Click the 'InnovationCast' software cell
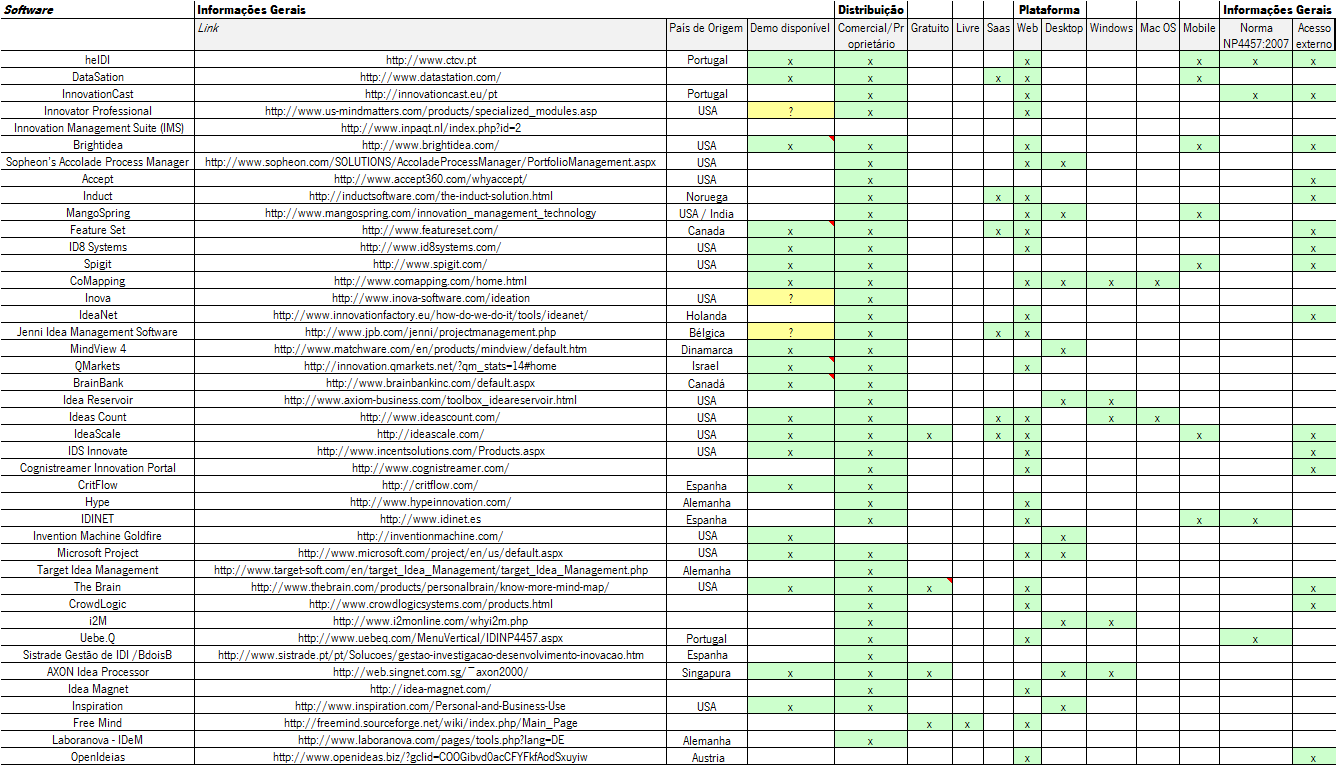This screenshot has width=1336, height=765. (x=97, y=94)
